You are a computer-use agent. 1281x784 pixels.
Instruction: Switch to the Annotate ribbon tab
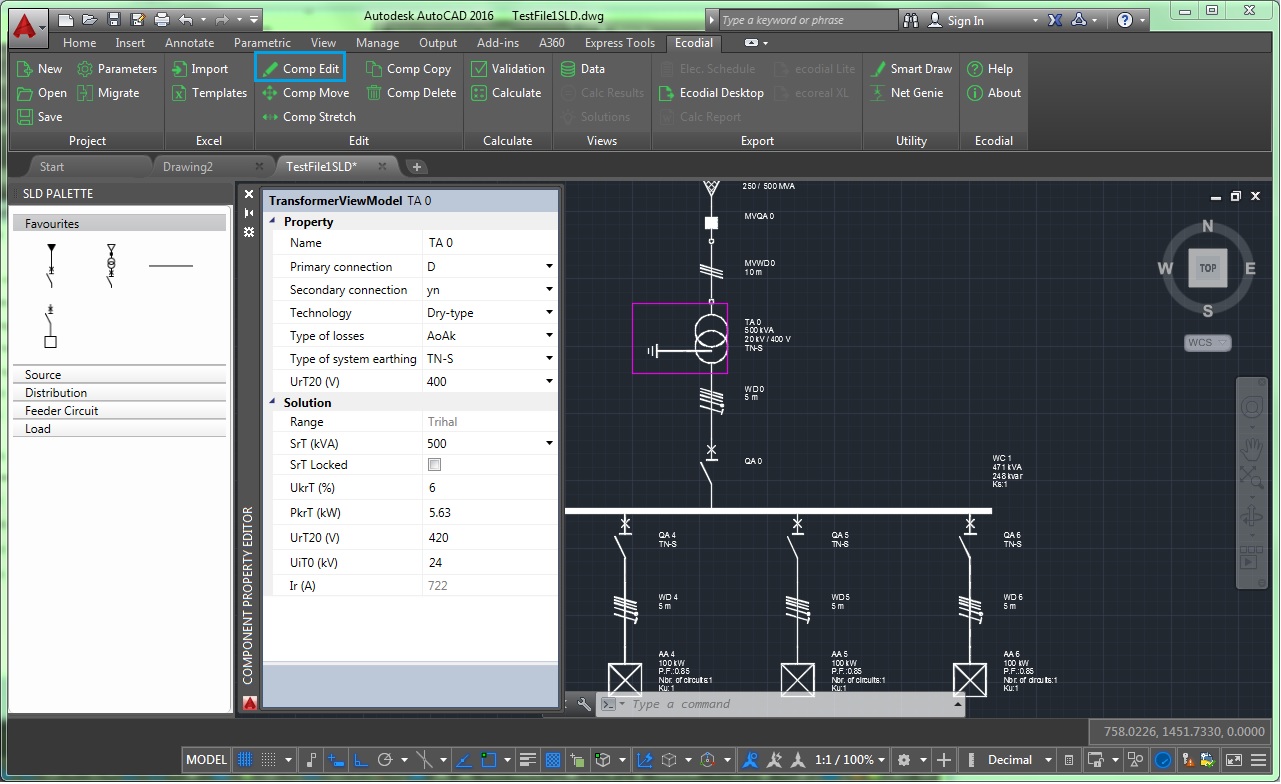pos(190,43)
